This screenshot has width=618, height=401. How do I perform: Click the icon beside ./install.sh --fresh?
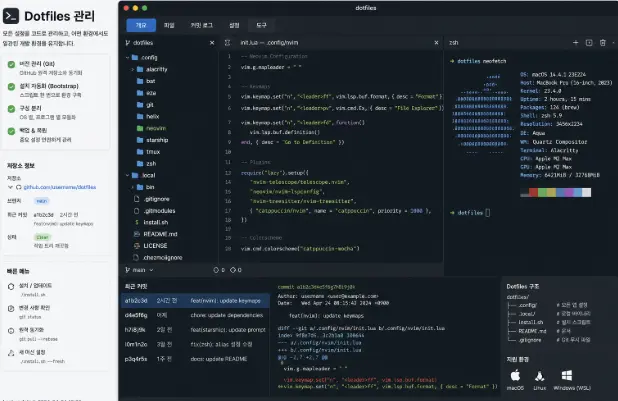11,353
